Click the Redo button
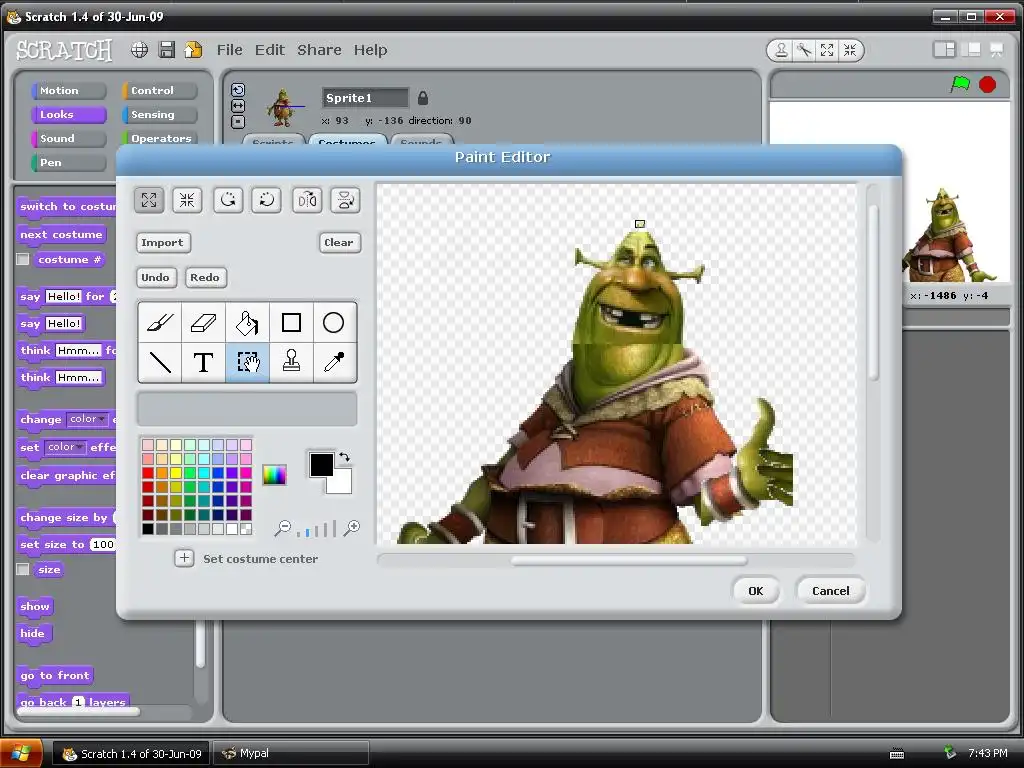 click(204, 278)
